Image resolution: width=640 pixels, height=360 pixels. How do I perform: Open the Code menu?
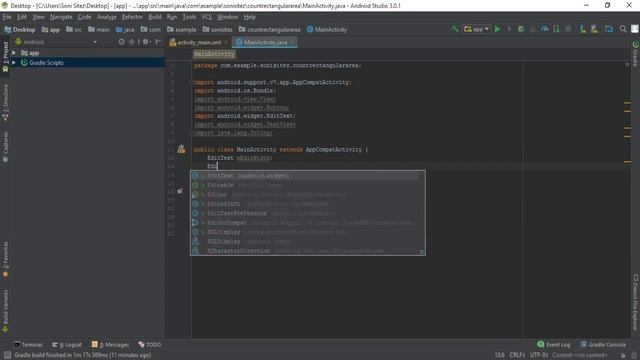coord(84,17)
